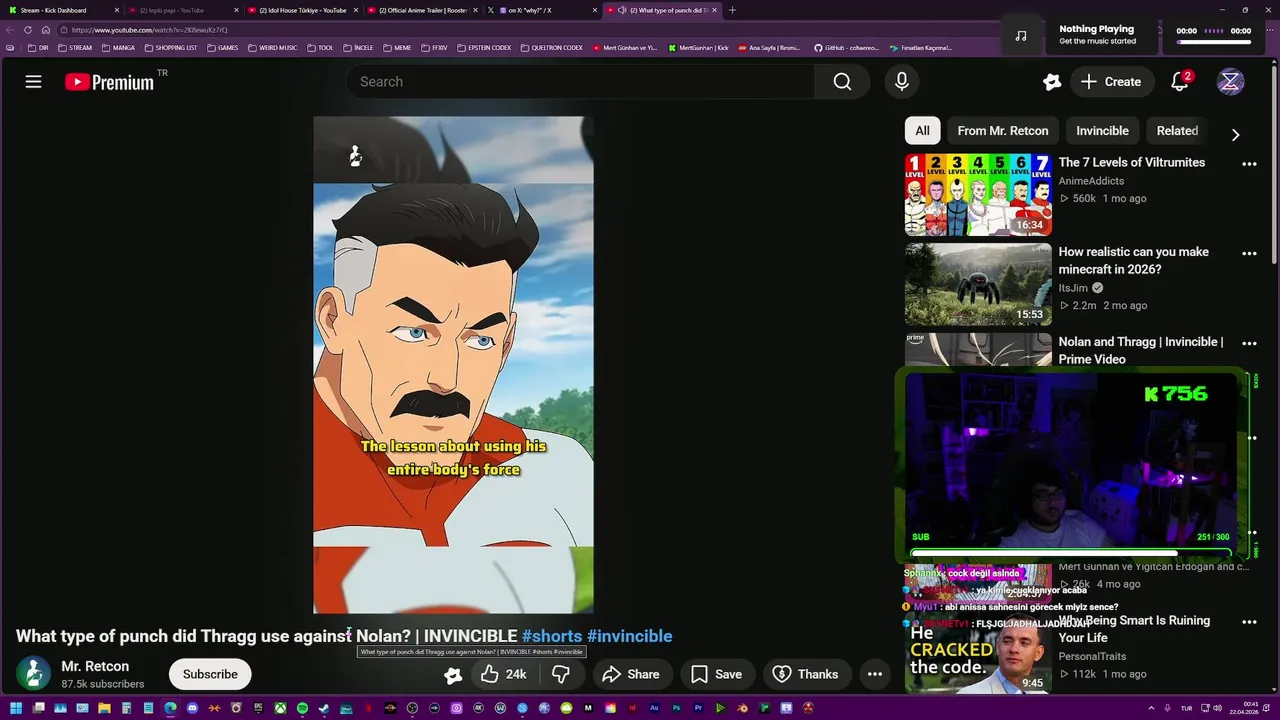Go back with the browser back arrow

click(x=10, y=30)
